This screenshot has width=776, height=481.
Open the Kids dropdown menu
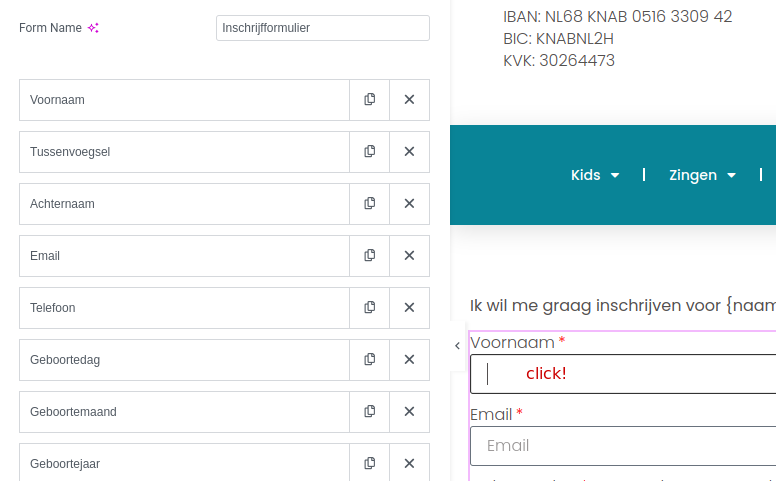595,175
